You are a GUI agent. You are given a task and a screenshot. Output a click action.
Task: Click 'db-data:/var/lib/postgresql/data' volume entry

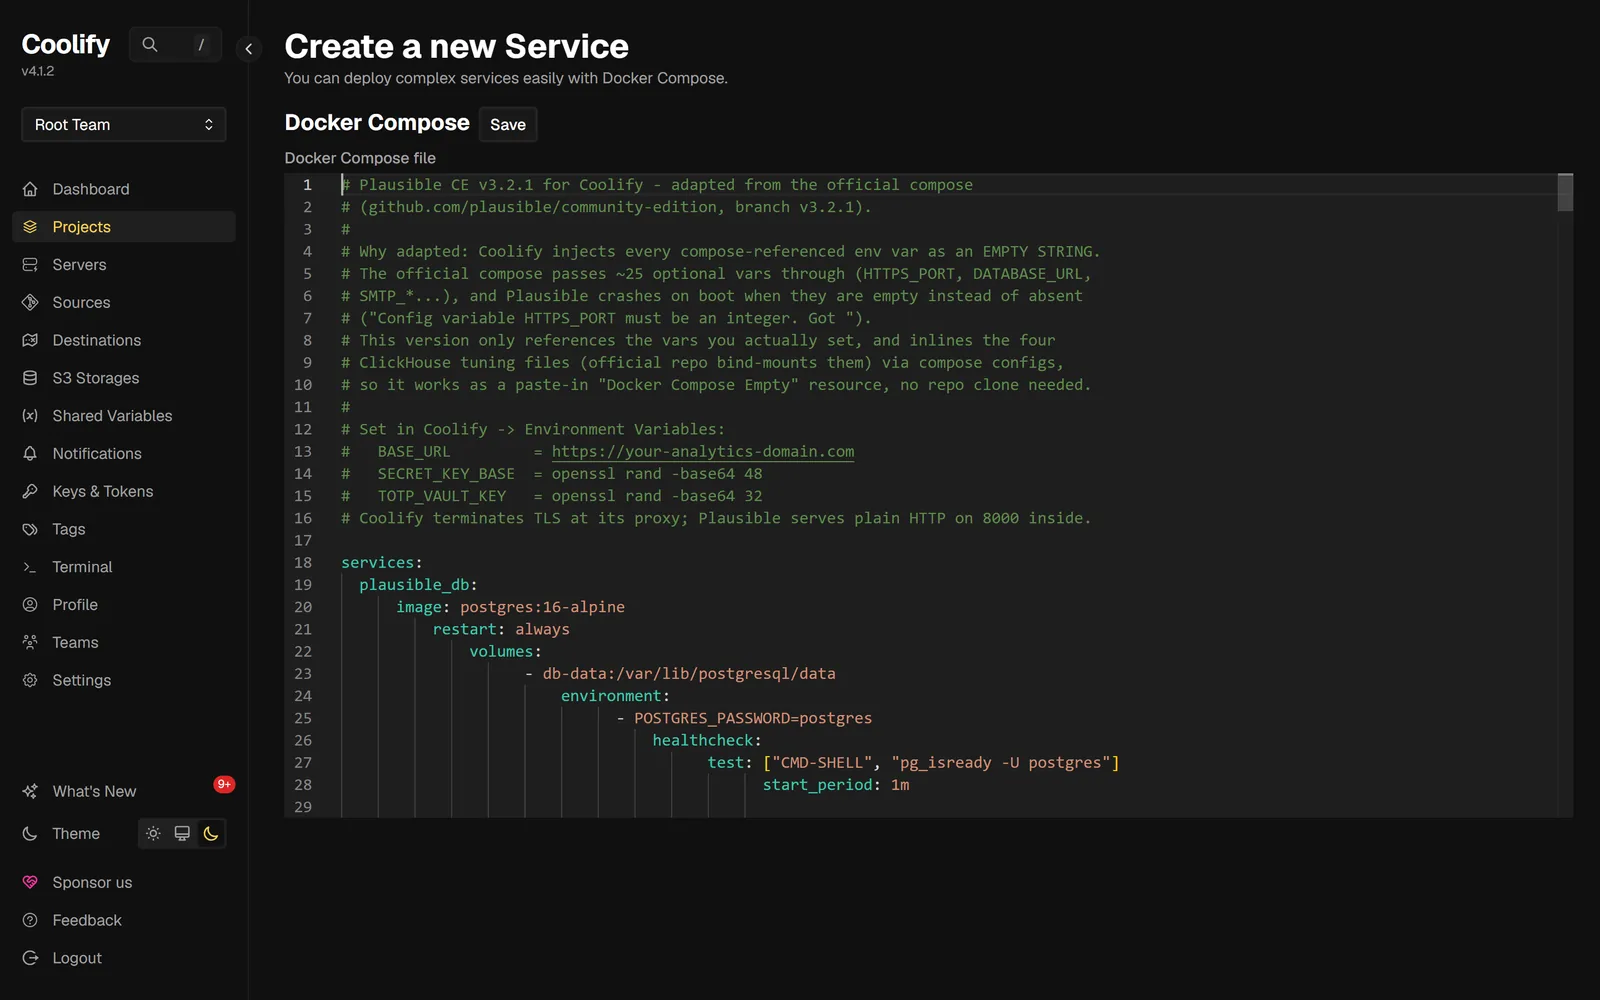coord(689,674)
